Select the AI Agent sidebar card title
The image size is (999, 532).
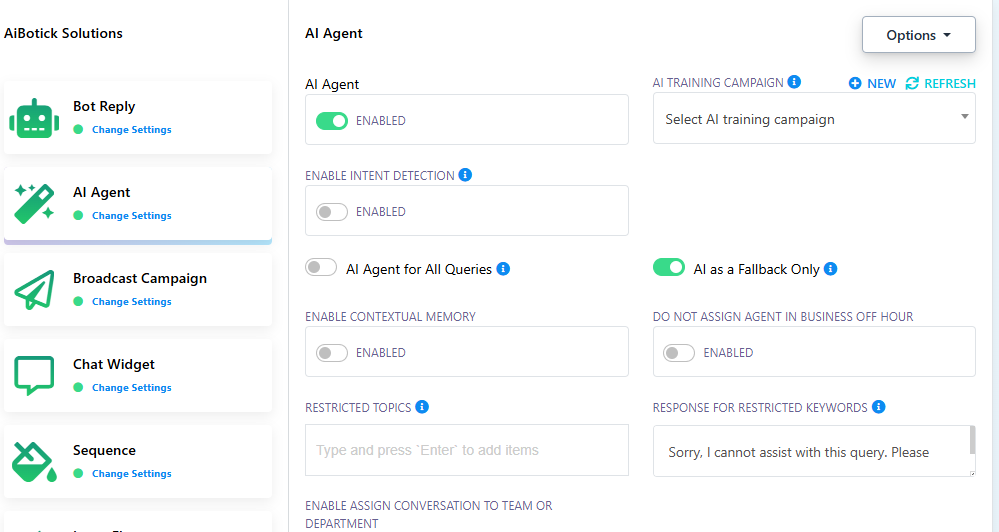(x=101, y=192)
